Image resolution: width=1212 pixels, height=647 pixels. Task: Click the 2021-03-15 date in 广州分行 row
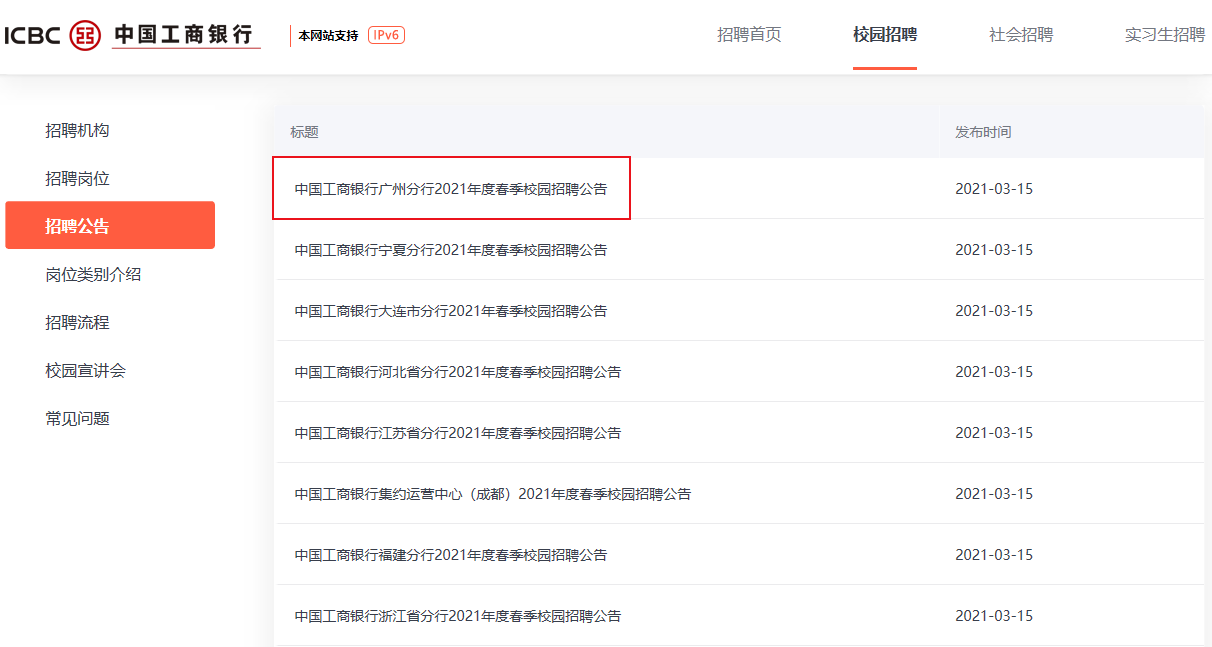tap(994, 188)
